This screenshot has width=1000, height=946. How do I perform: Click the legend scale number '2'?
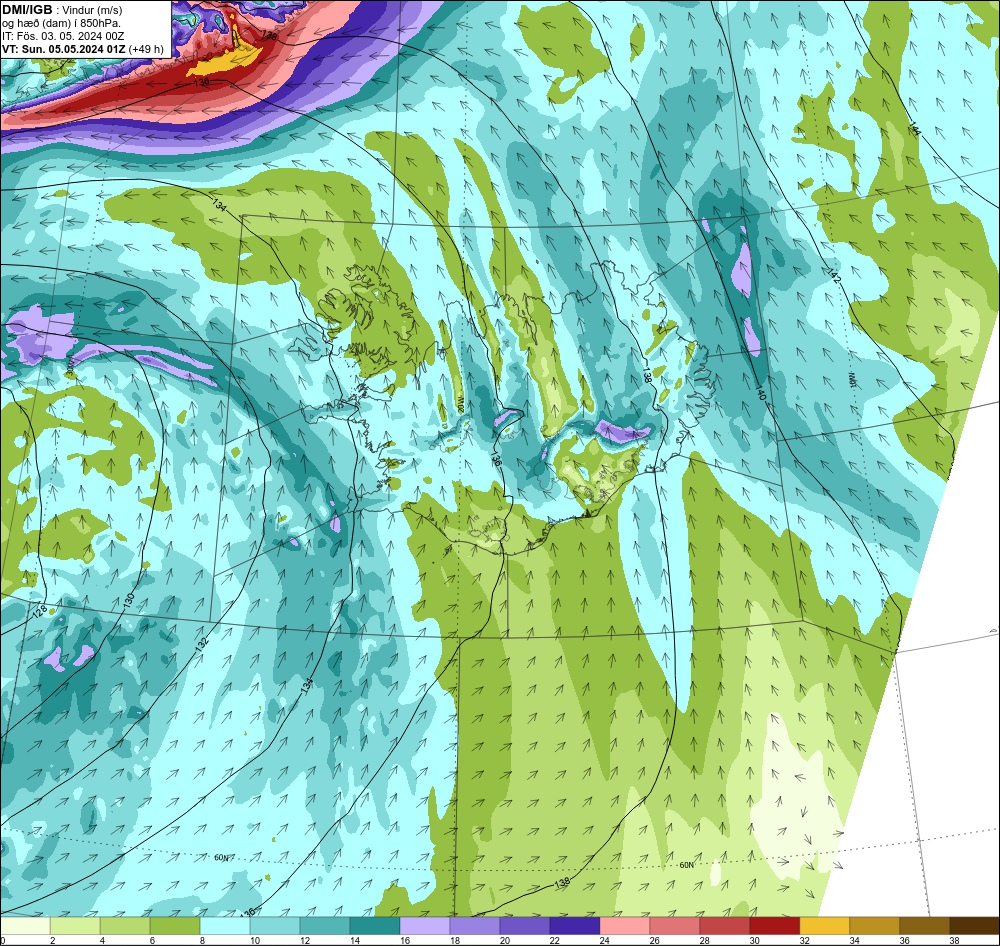[x=52, y=940]
